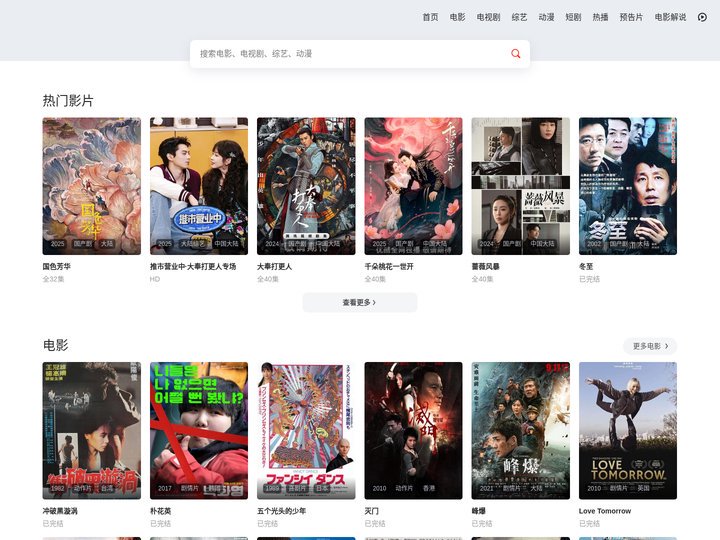This screenshot has width=720, height=540.
Task: Click the 蔷薇风暴 title link
Action: click(485, 266)
